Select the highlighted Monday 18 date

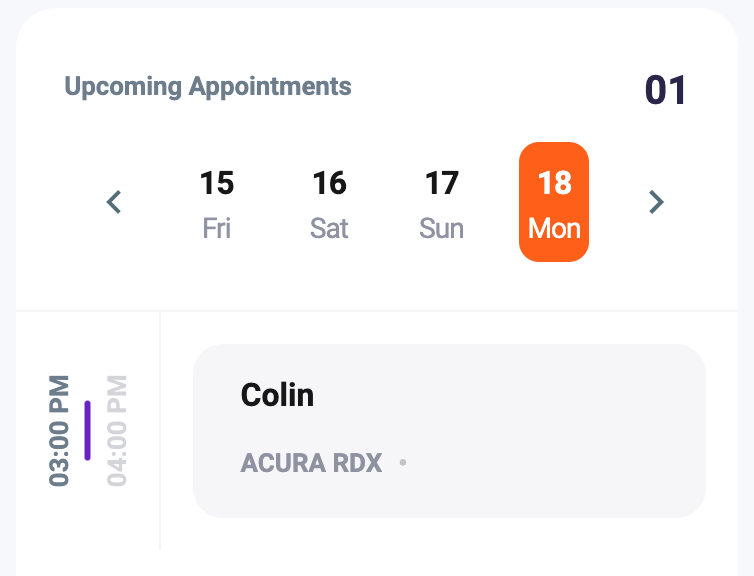click(554, 202)
